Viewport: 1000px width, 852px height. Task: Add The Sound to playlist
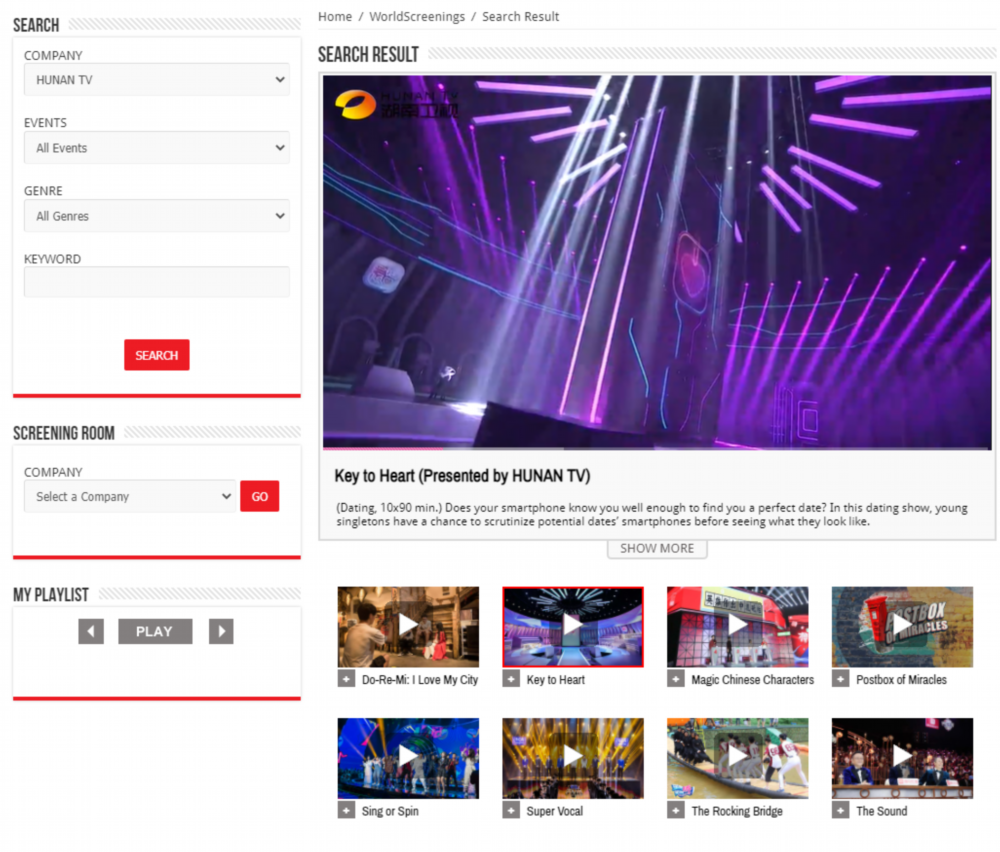click(841, 811)
